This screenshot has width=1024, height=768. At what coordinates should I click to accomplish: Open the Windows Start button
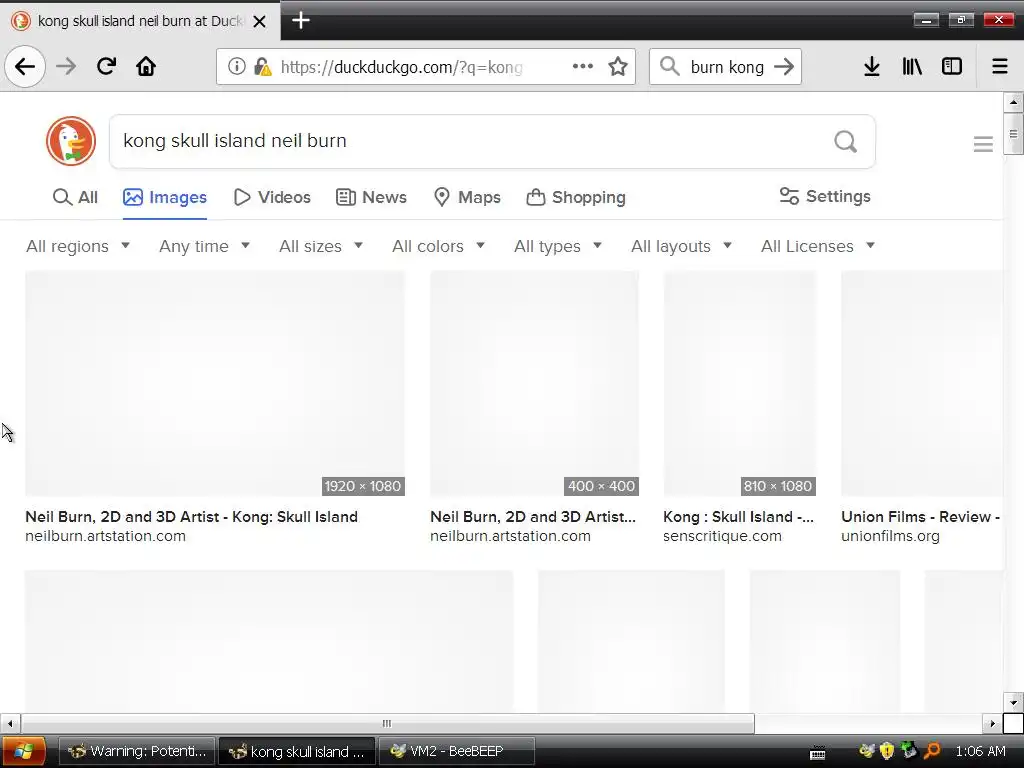(23, 751)
